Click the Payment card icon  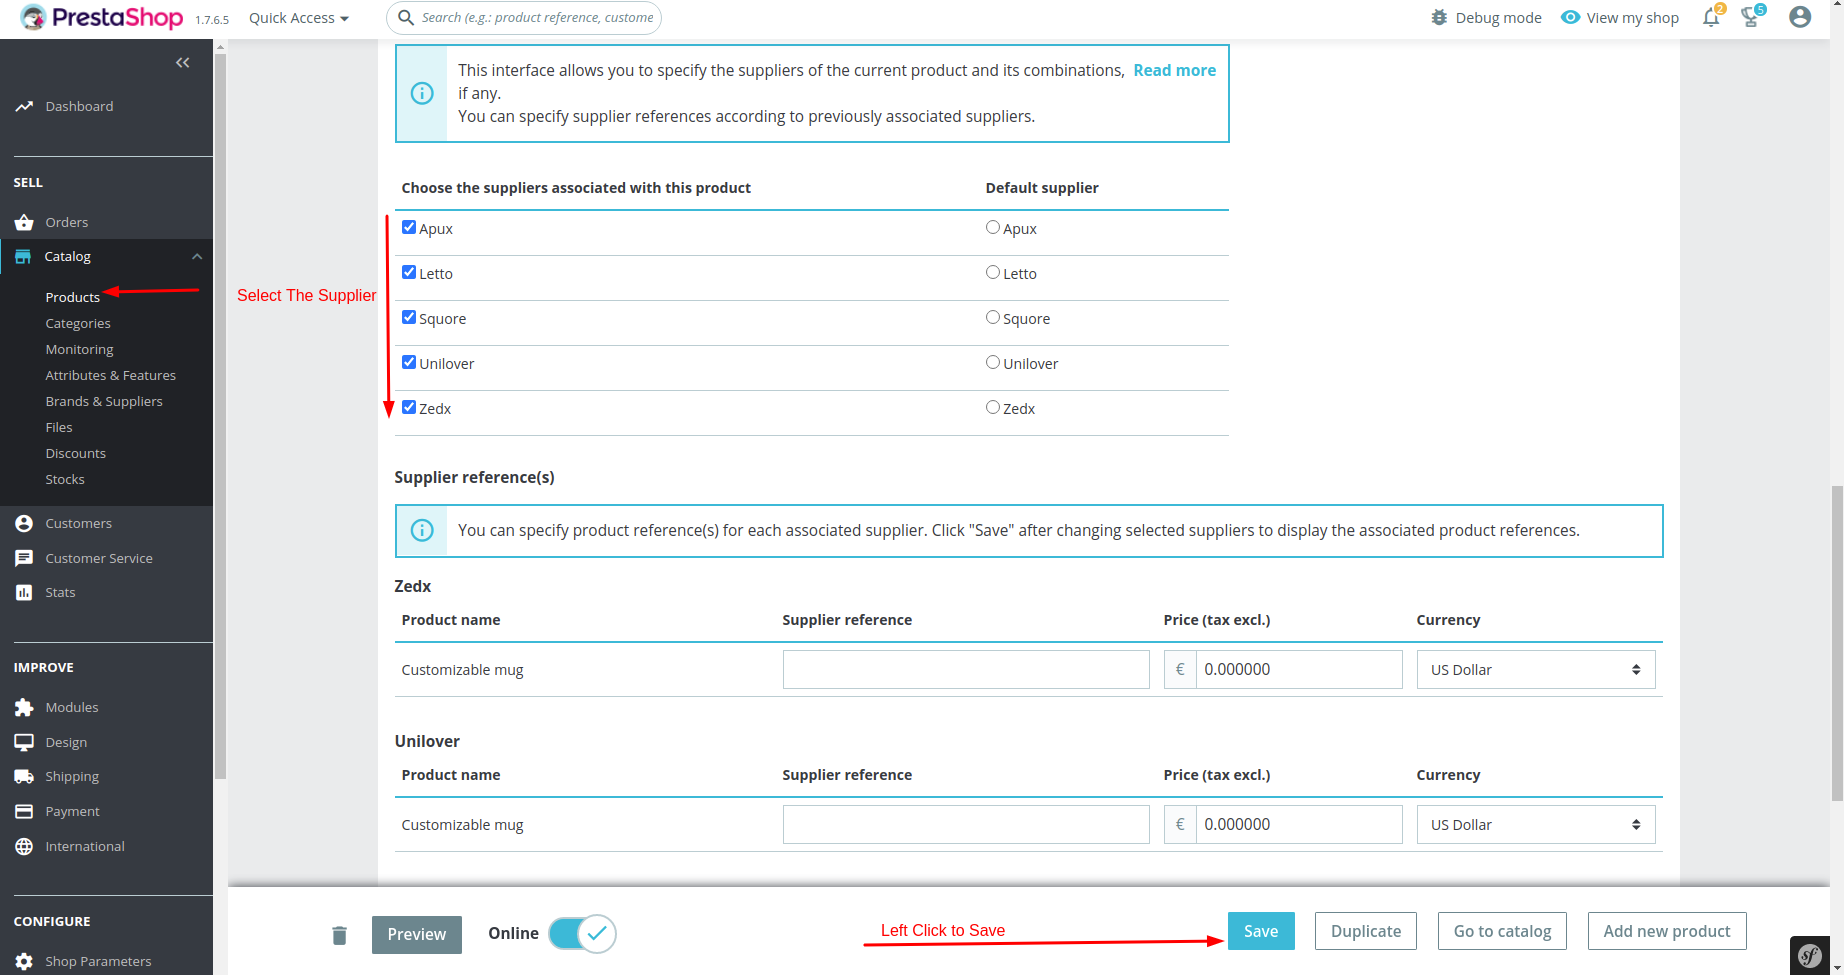[x=24, y=811]
